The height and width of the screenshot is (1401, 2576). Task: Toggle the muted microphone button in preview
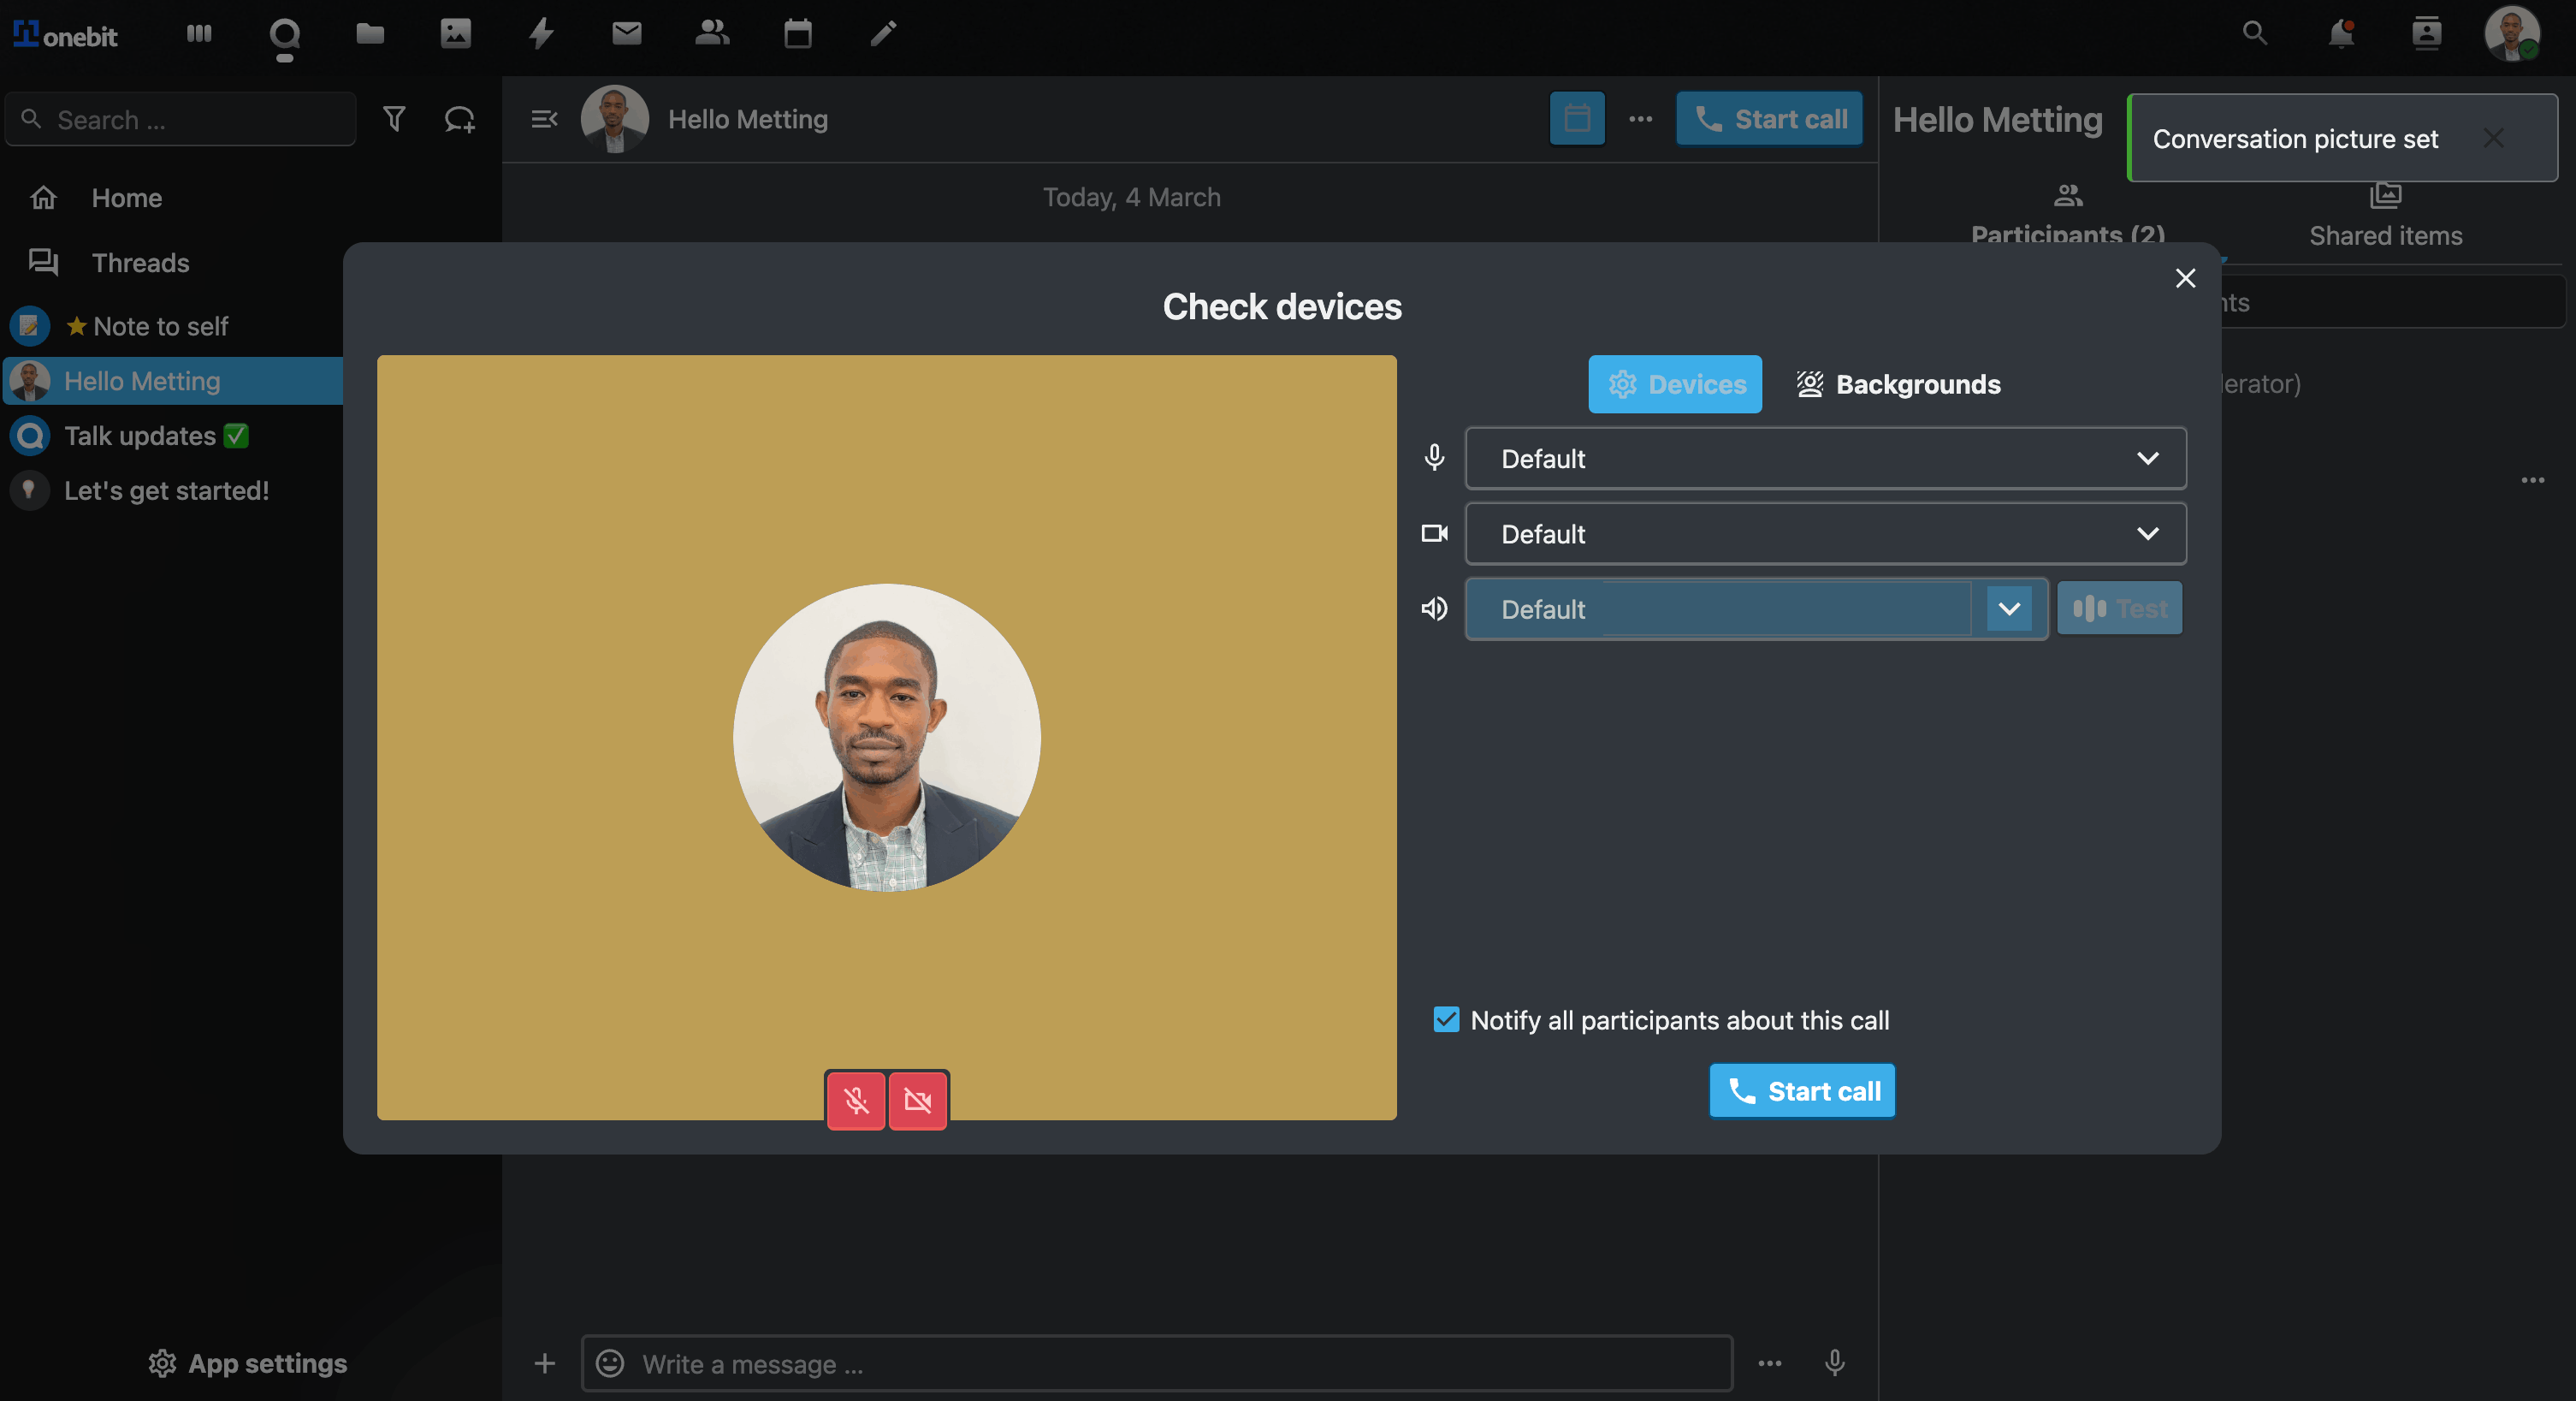pos(856,1101)
